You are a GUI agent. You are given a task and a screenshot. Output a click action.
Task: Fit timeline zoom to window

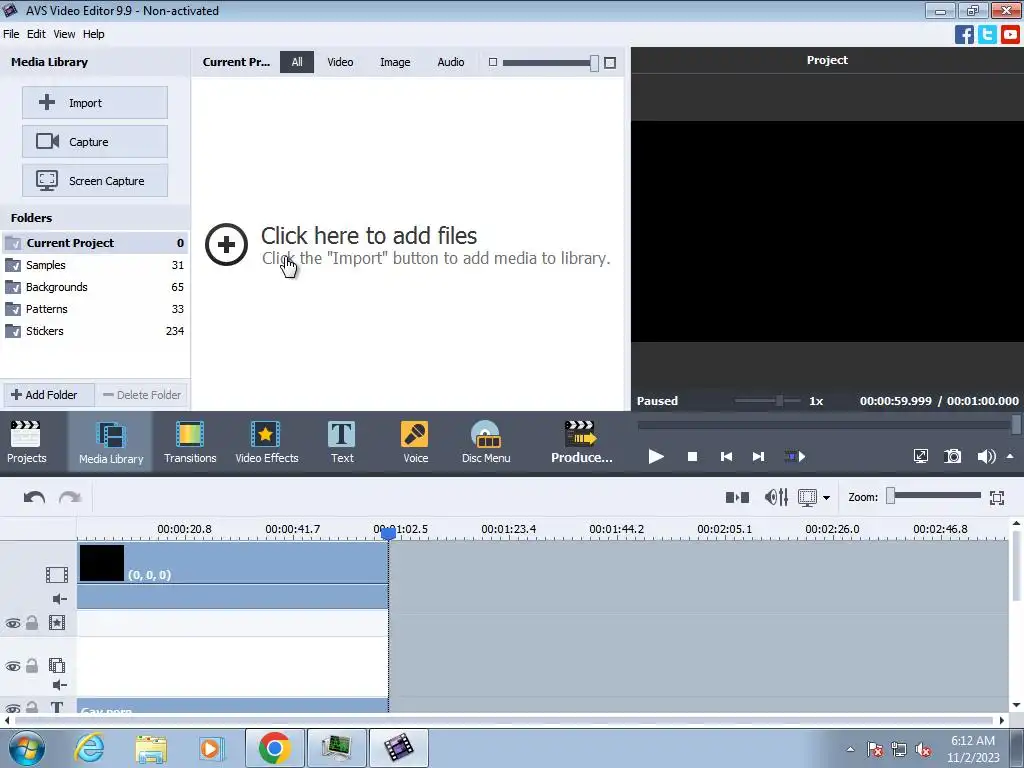point(997,498)
